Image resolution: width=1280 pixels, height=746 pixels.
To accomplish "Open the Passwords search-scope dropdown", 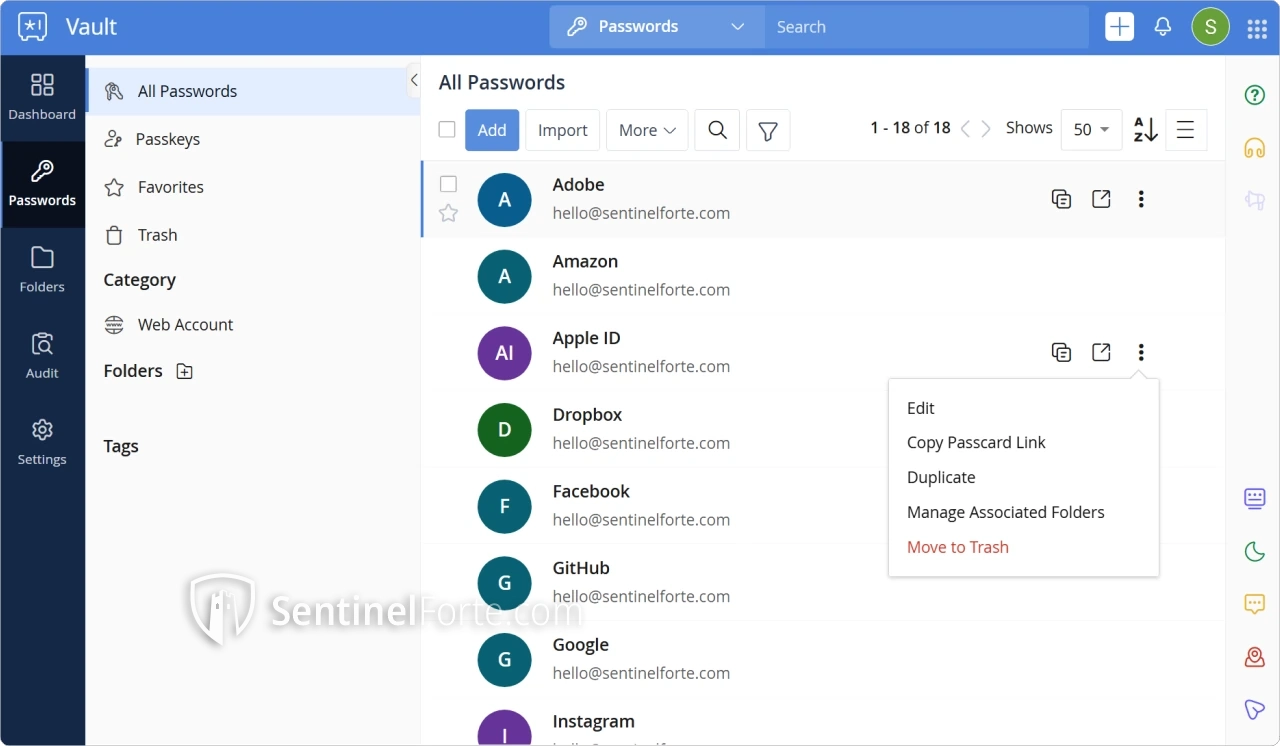I will click(x=657, y=27).
